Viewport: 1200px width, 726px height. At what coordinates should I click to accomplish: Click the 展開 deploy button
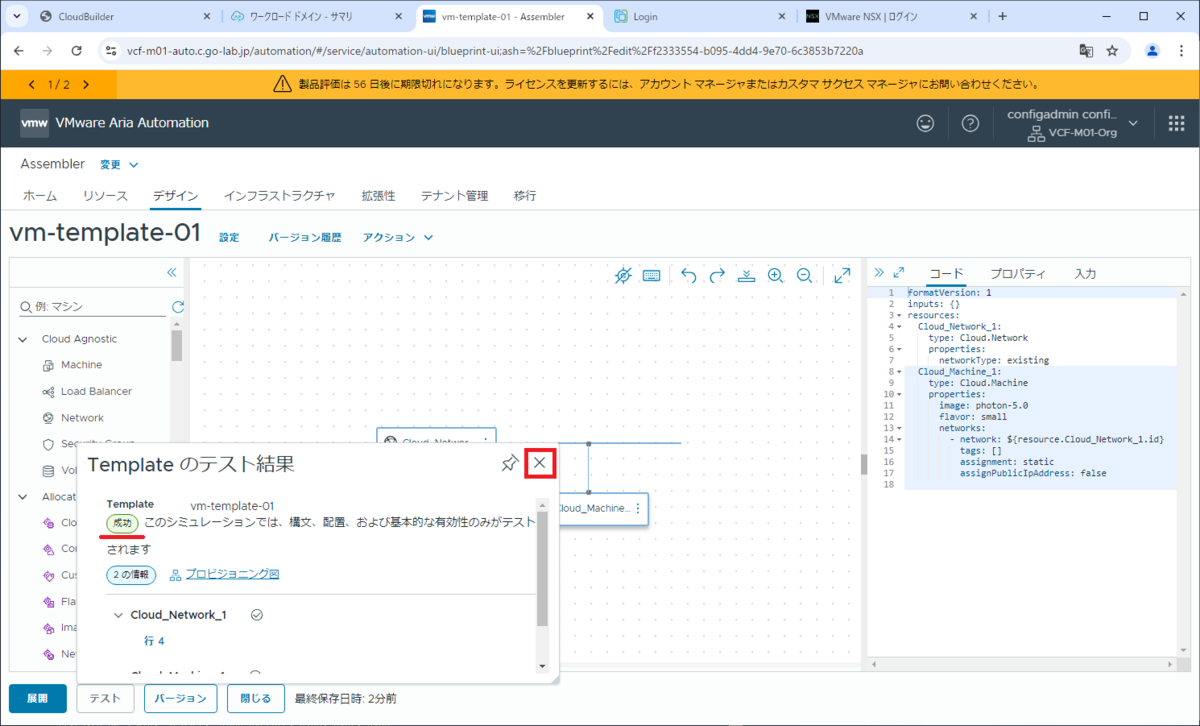[38, 698]
